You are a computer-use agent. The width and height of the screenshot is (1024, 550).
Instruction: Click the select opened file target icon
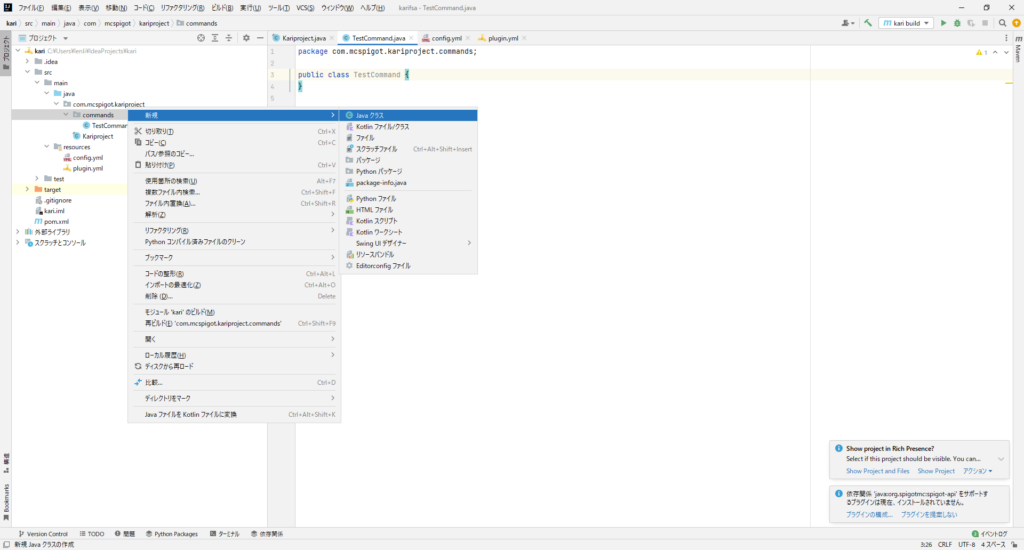click(201, 38)
